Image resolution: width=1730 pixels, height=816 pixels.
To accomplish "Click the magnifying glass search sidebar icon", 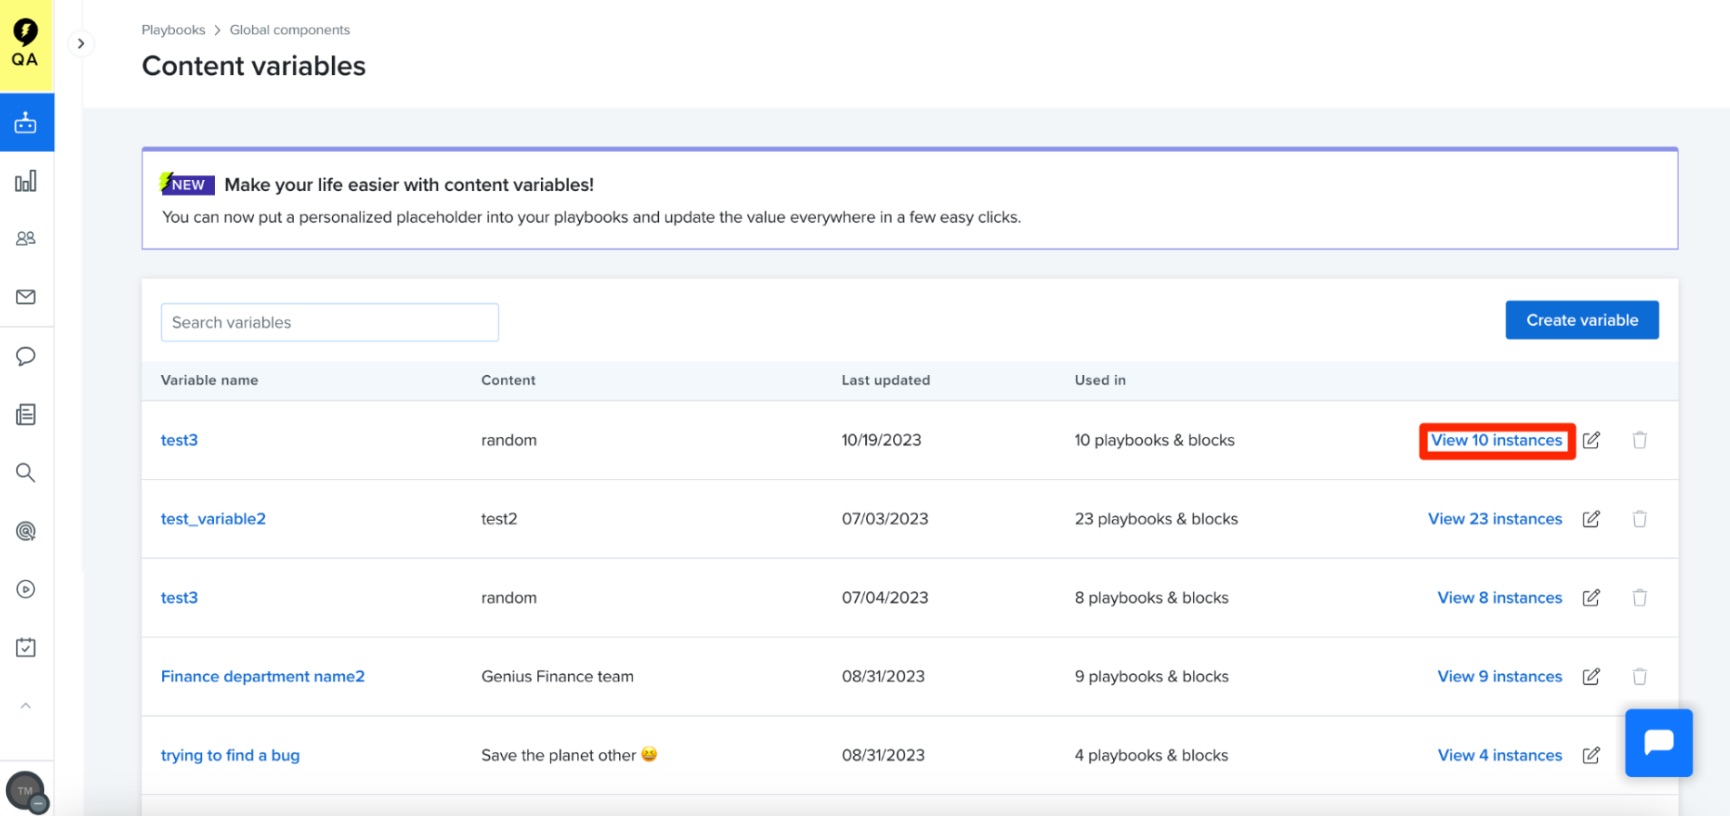I will click(26, 472).
